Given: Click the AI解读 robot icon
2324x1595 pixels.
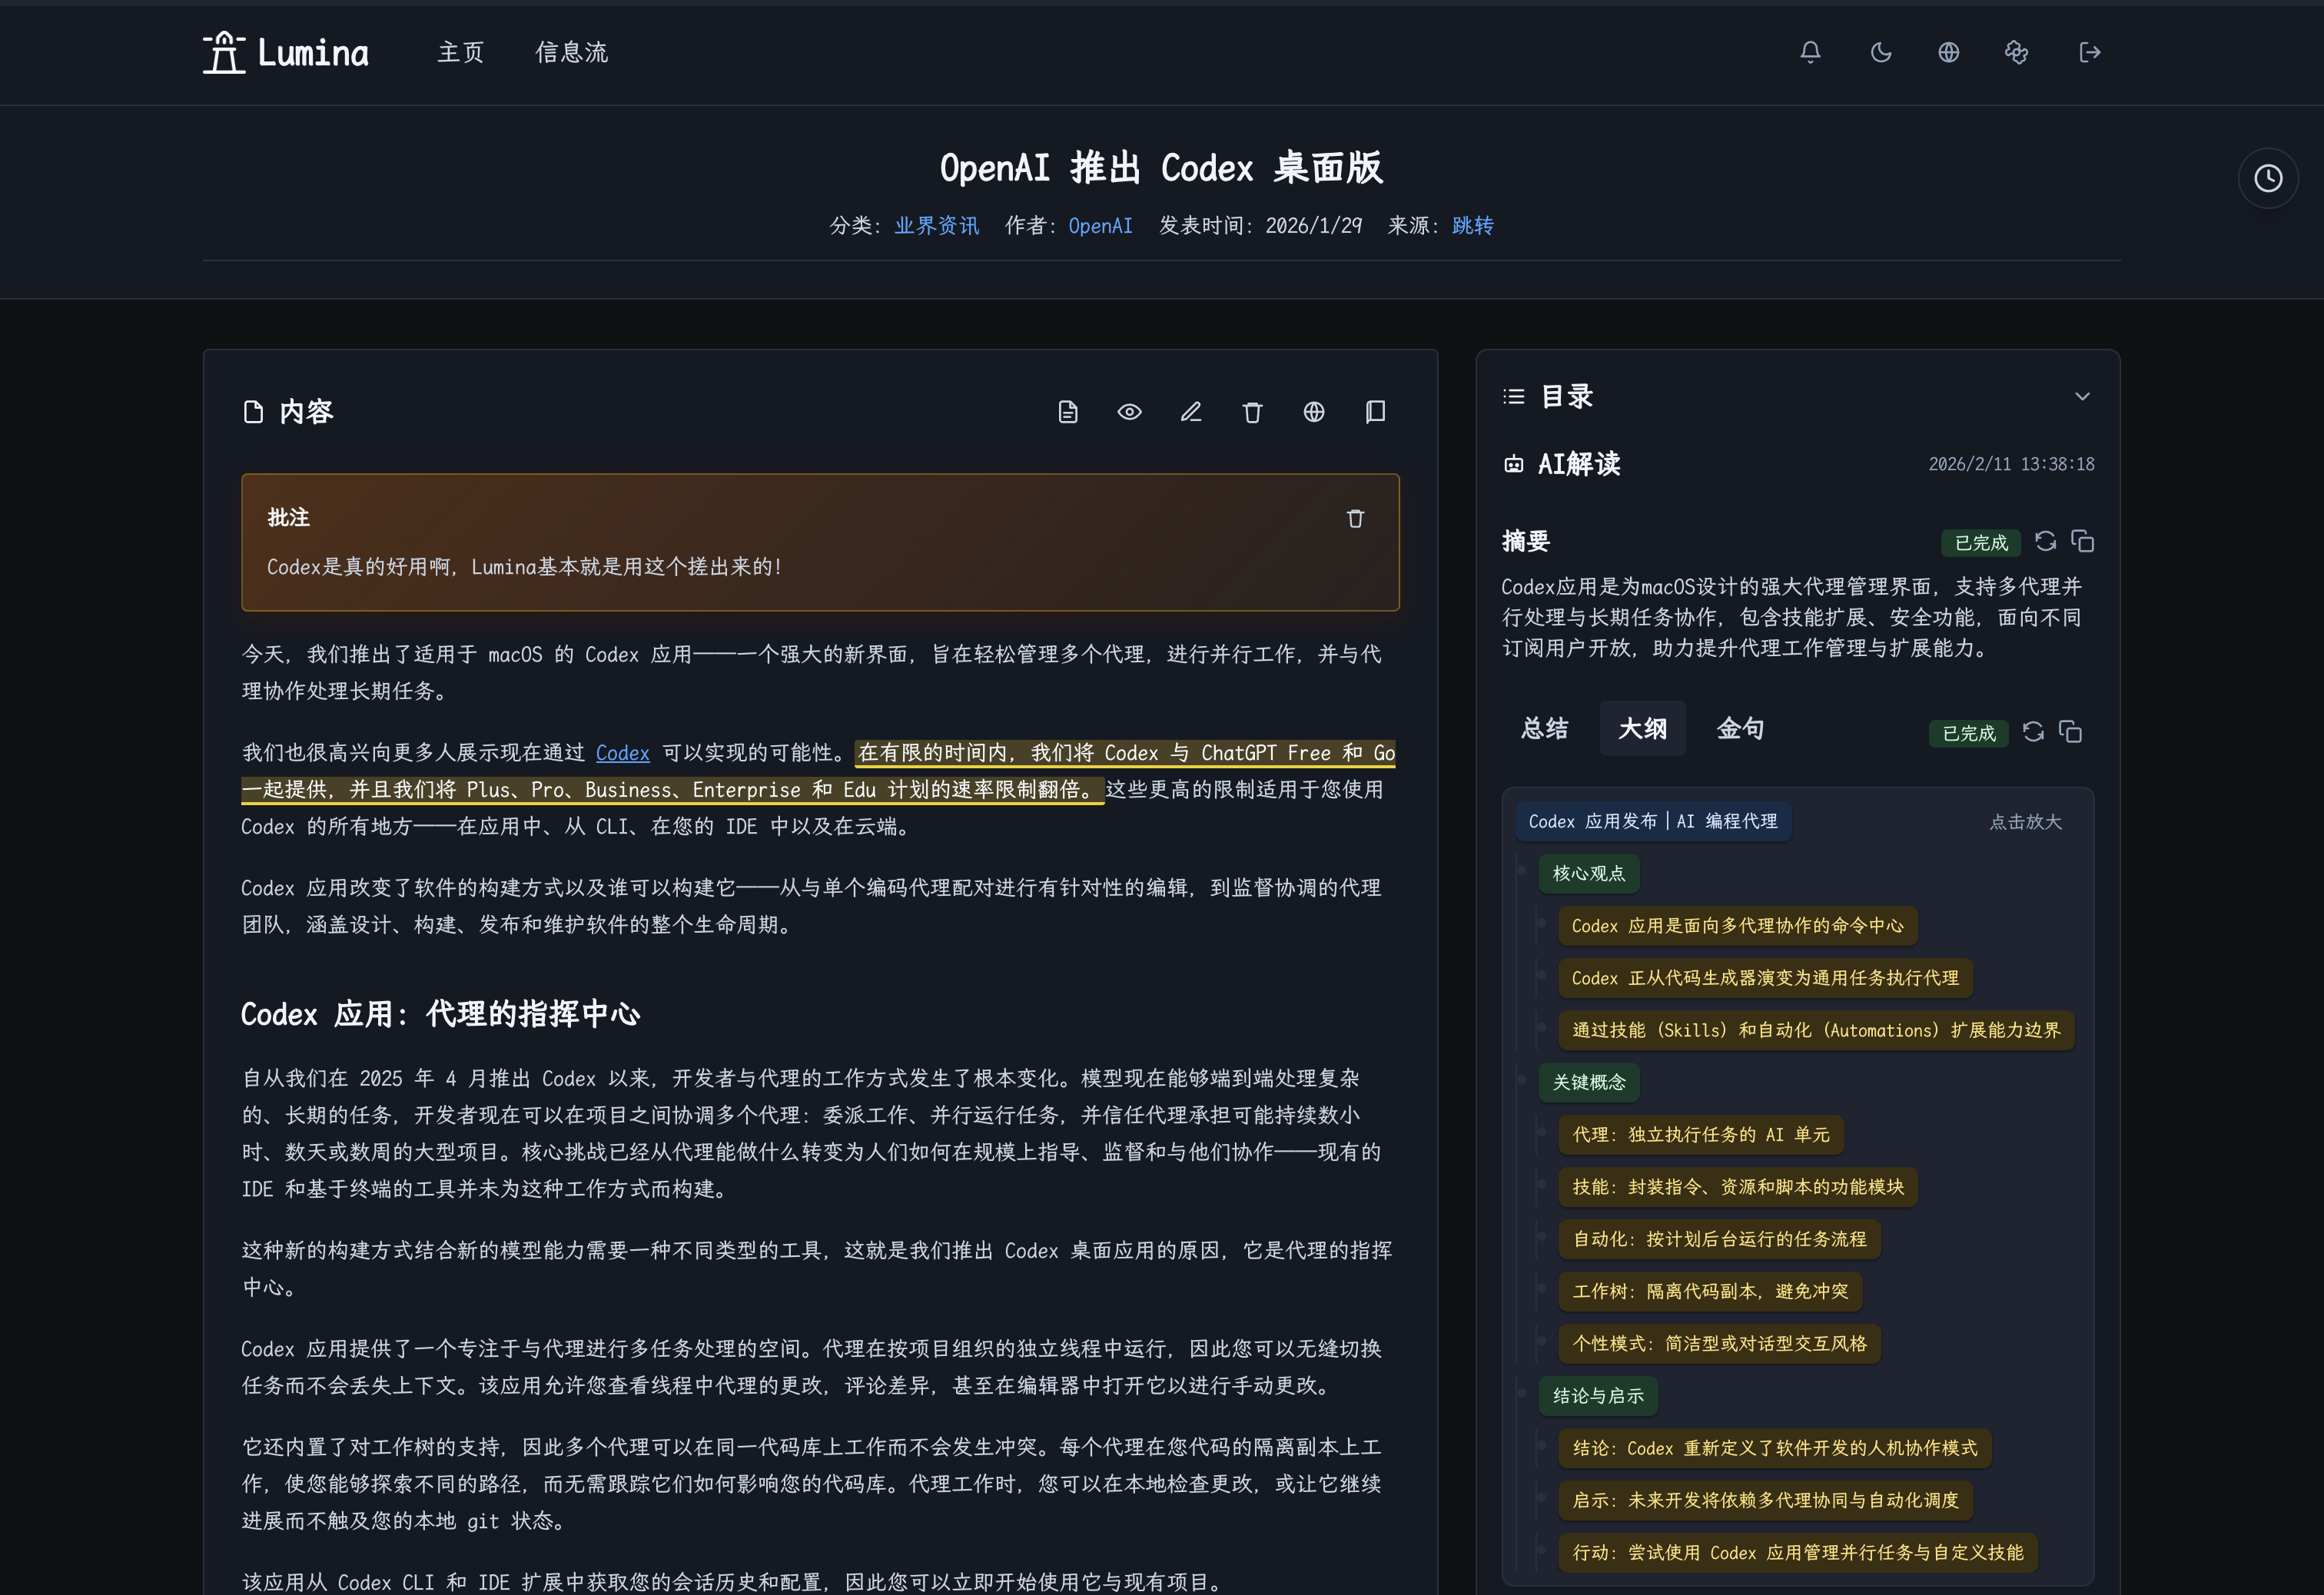Looking at the screenshot, I should [x=1514, y=464].
